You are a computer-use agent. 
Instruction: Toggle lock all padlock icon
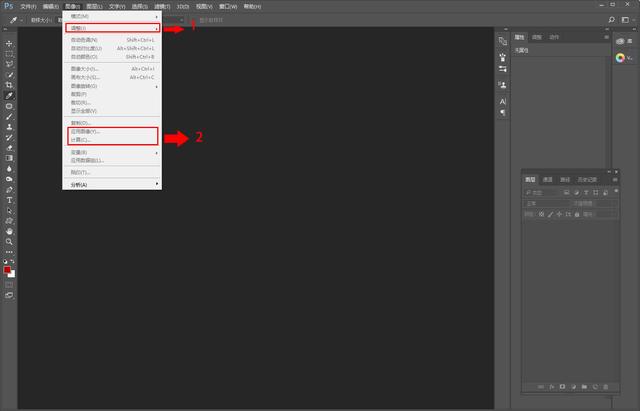click(x=577, y=214)
